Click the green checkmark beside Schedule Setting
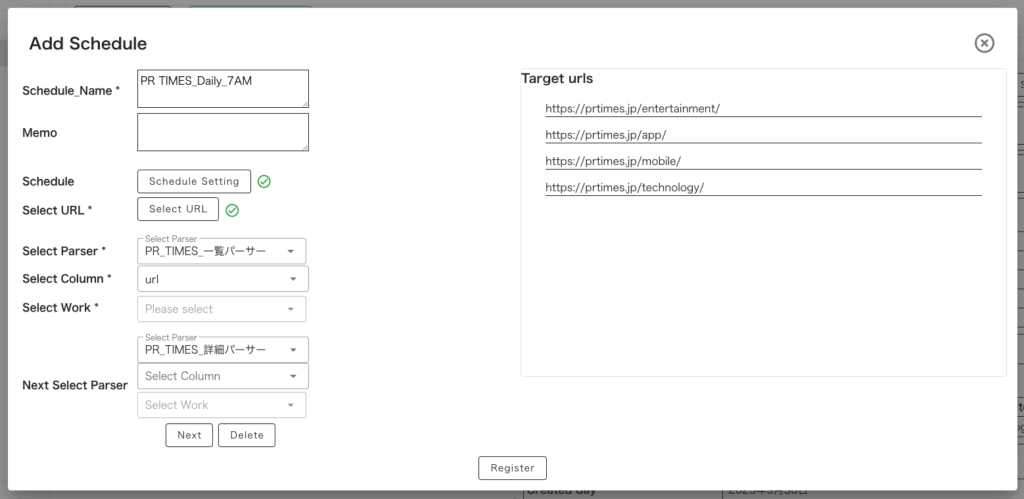This screenshot has height=499, width=1024. point(264,182)
